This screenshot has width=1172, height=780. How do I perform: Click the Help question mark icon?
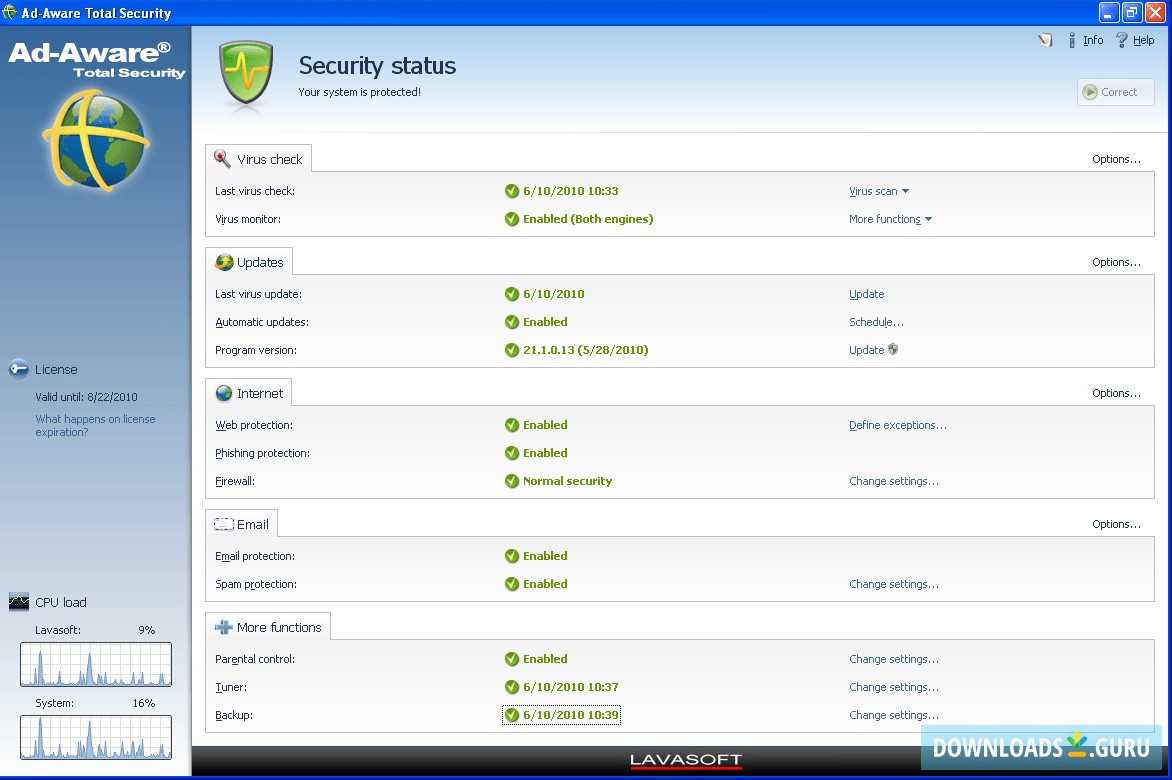(x=1121, y=40)
